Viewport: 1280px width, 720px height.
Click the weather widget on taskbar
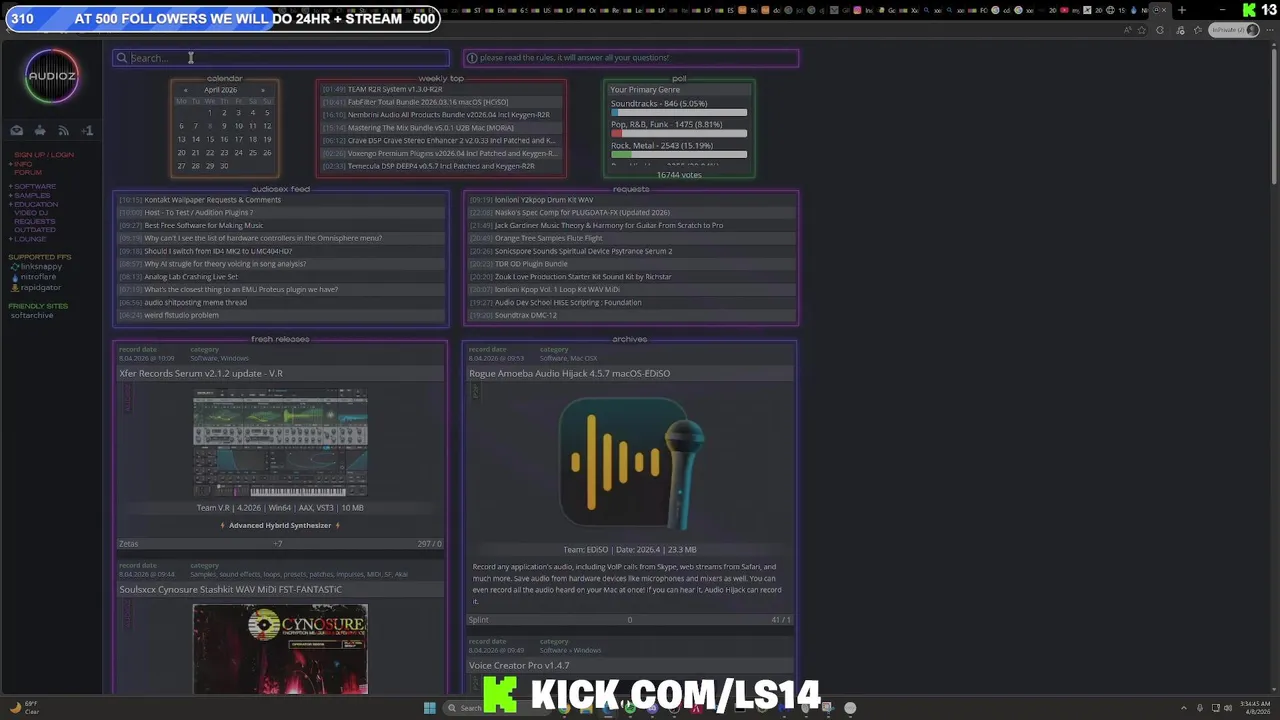26,708
